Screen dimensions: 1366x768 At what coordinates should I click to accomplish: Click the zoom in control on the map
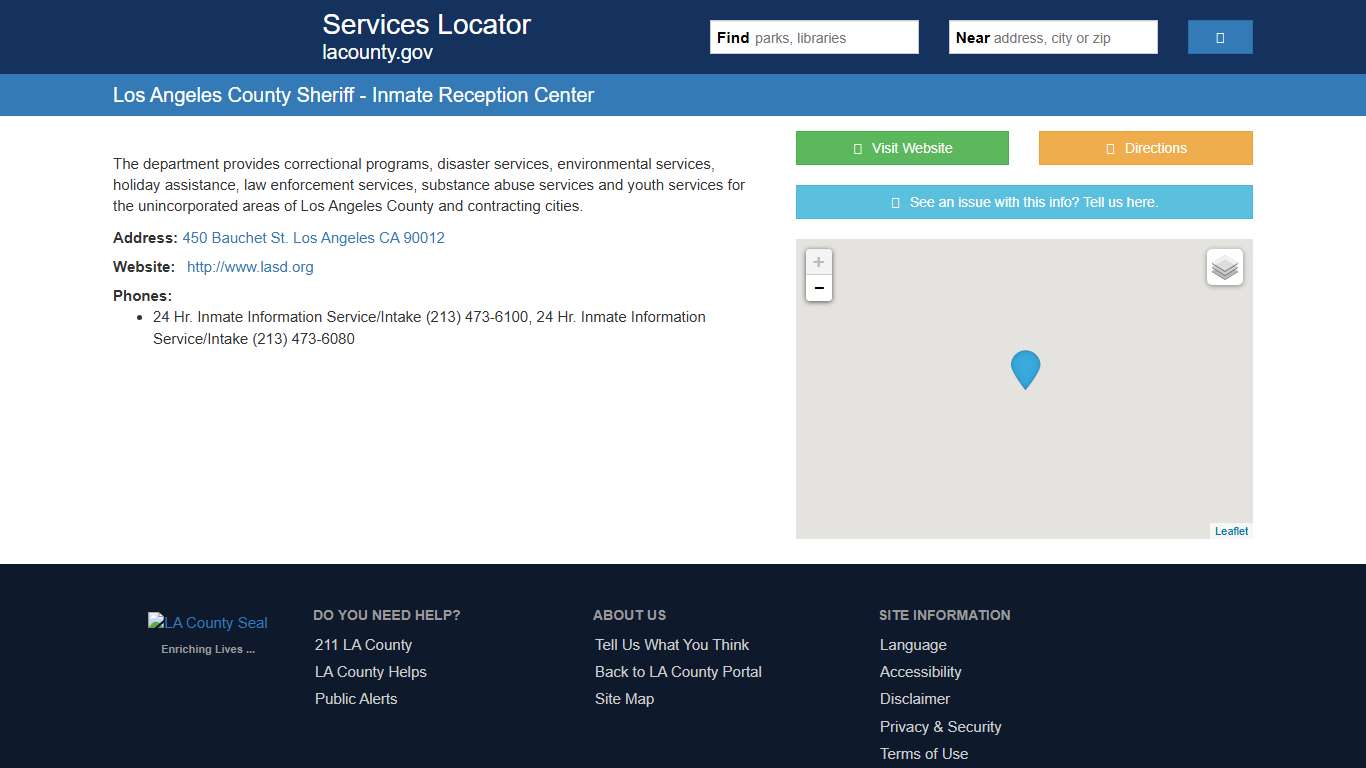tap(818, 262)
